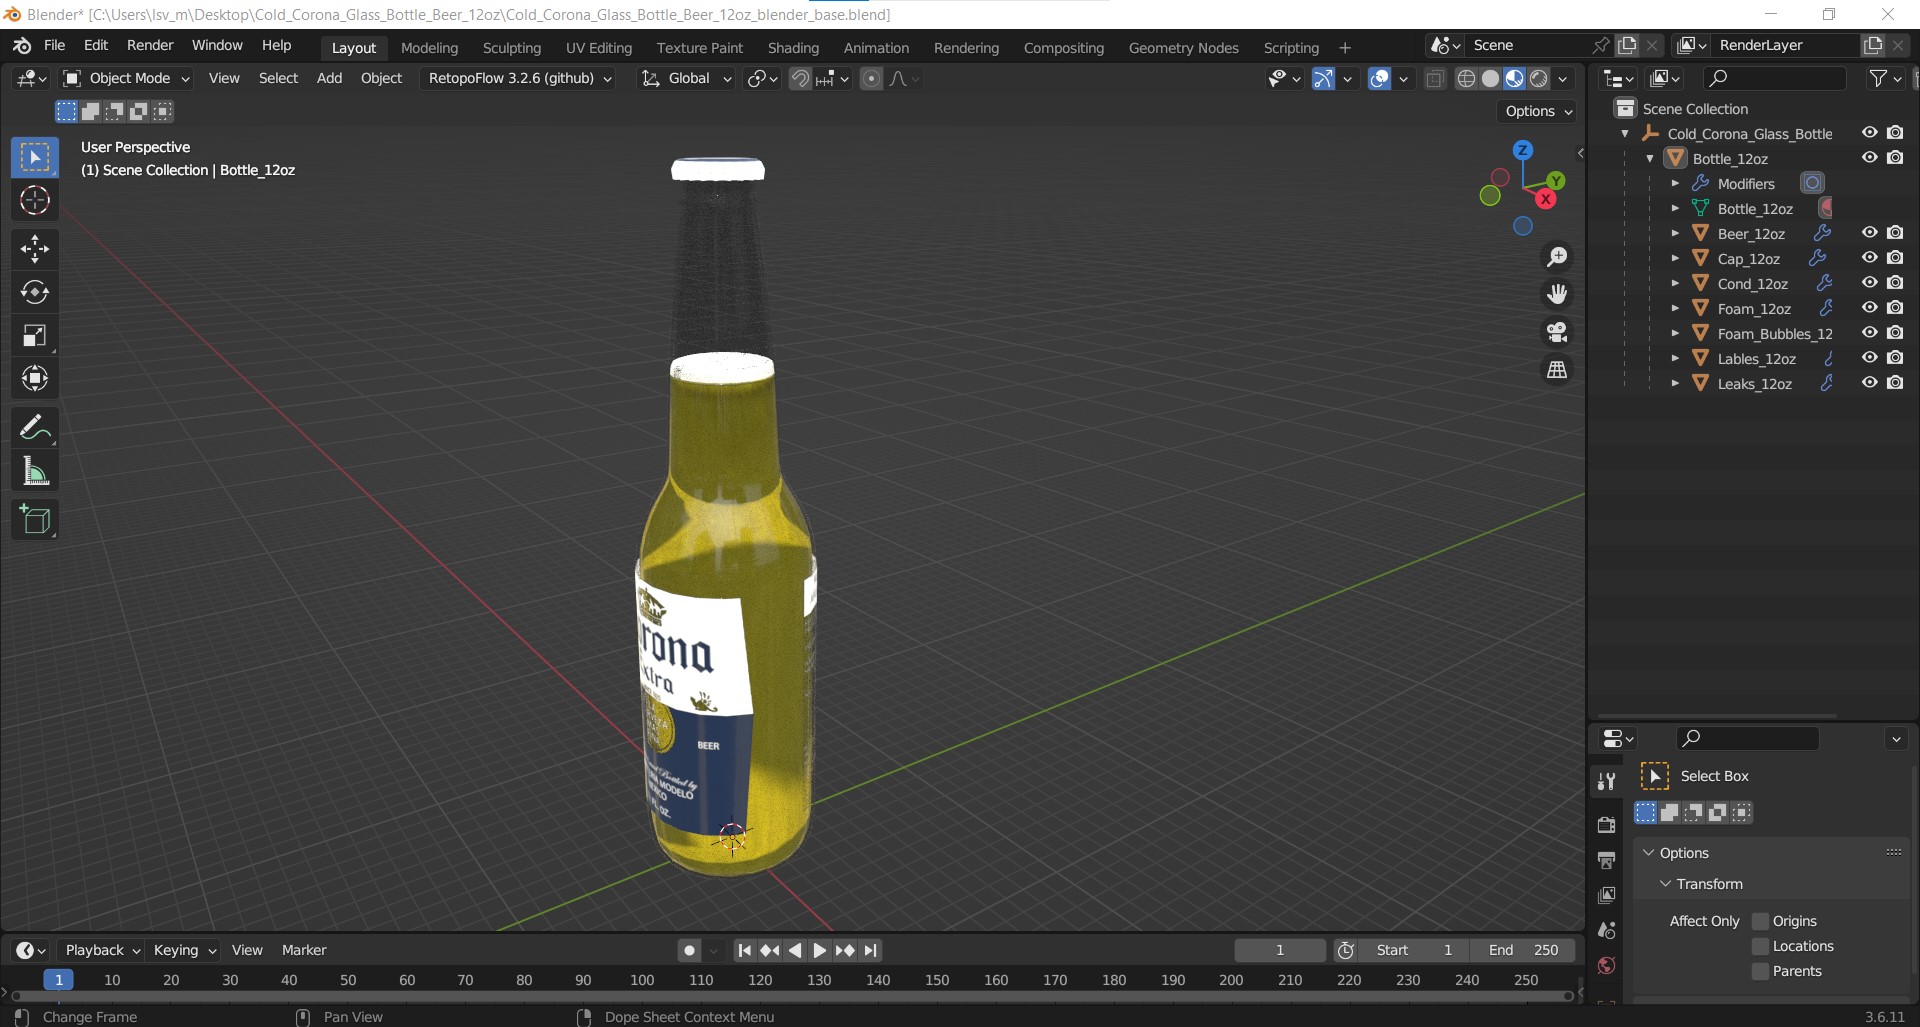
Task: Toggle viewport overlays button
Action: click(1379, 79)
